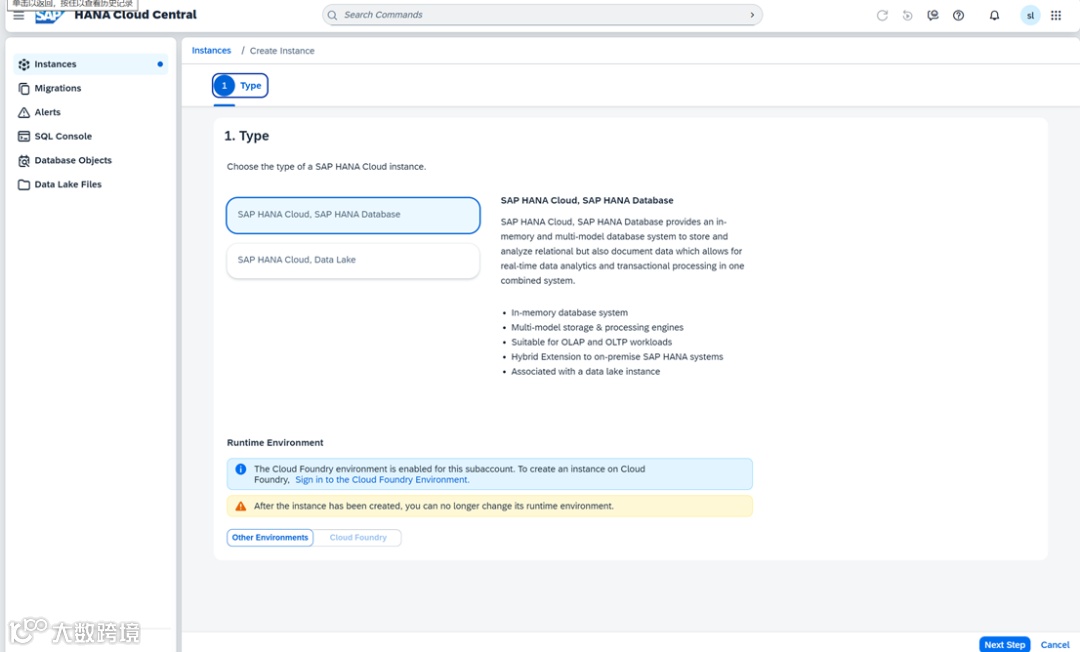
Task: Select SAP HANA Cloud, Data Lake option
Action: (353, 260)
